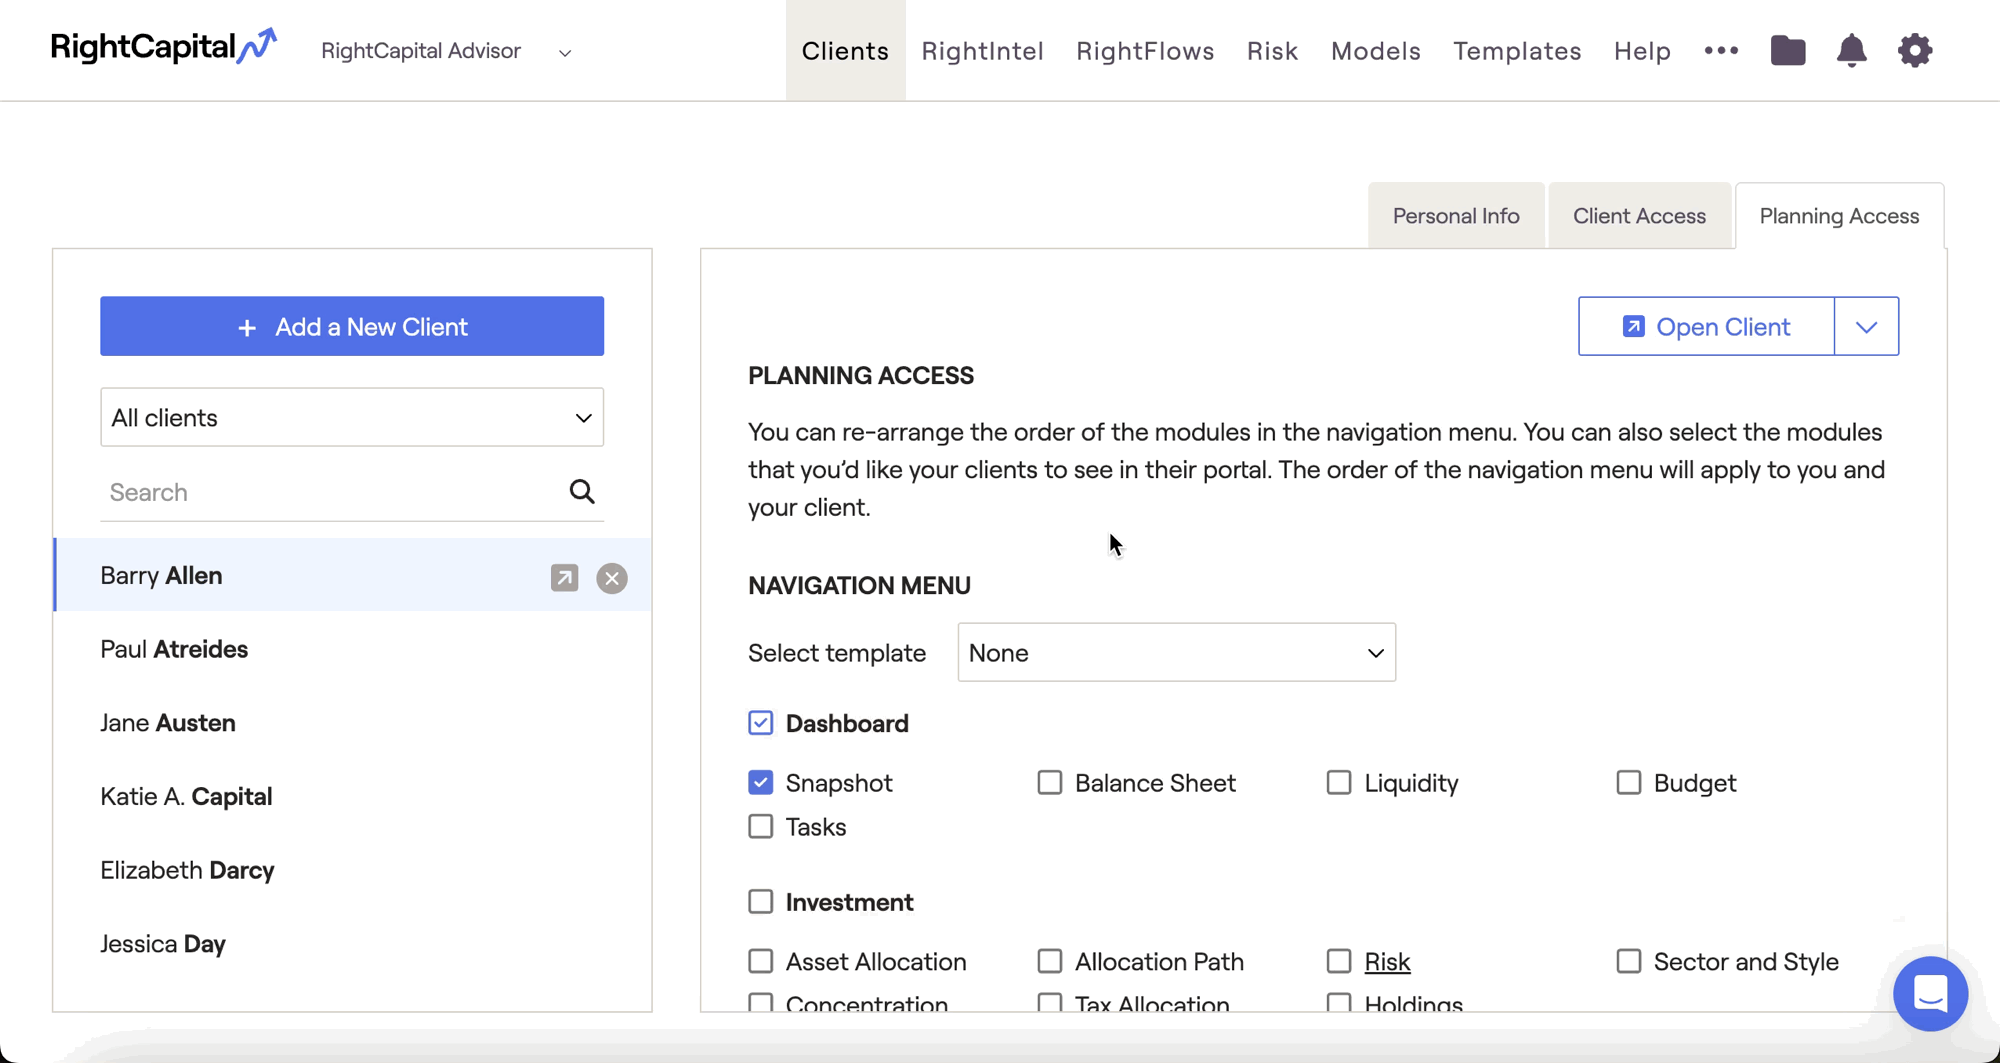Enable the Budget checkbox

[x=1629, y=782]
